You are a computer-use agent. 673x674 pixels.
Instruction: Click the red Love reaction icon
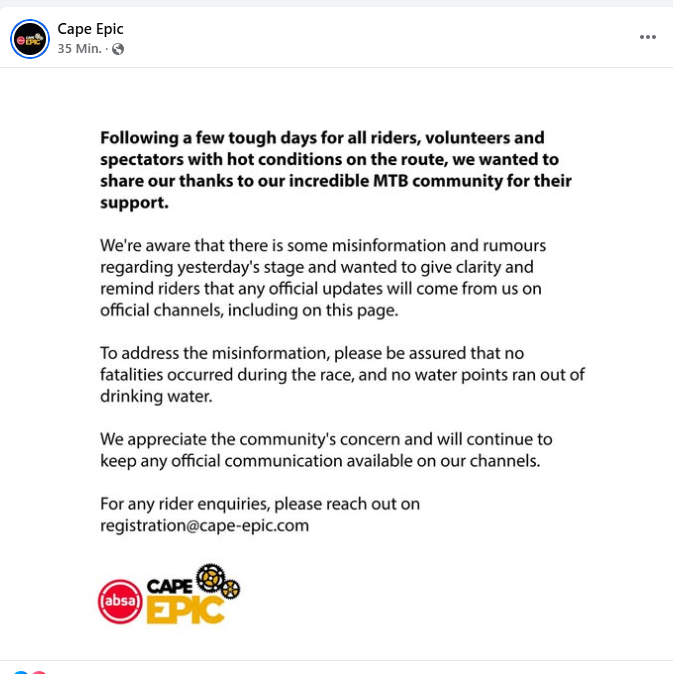(38, 671)
